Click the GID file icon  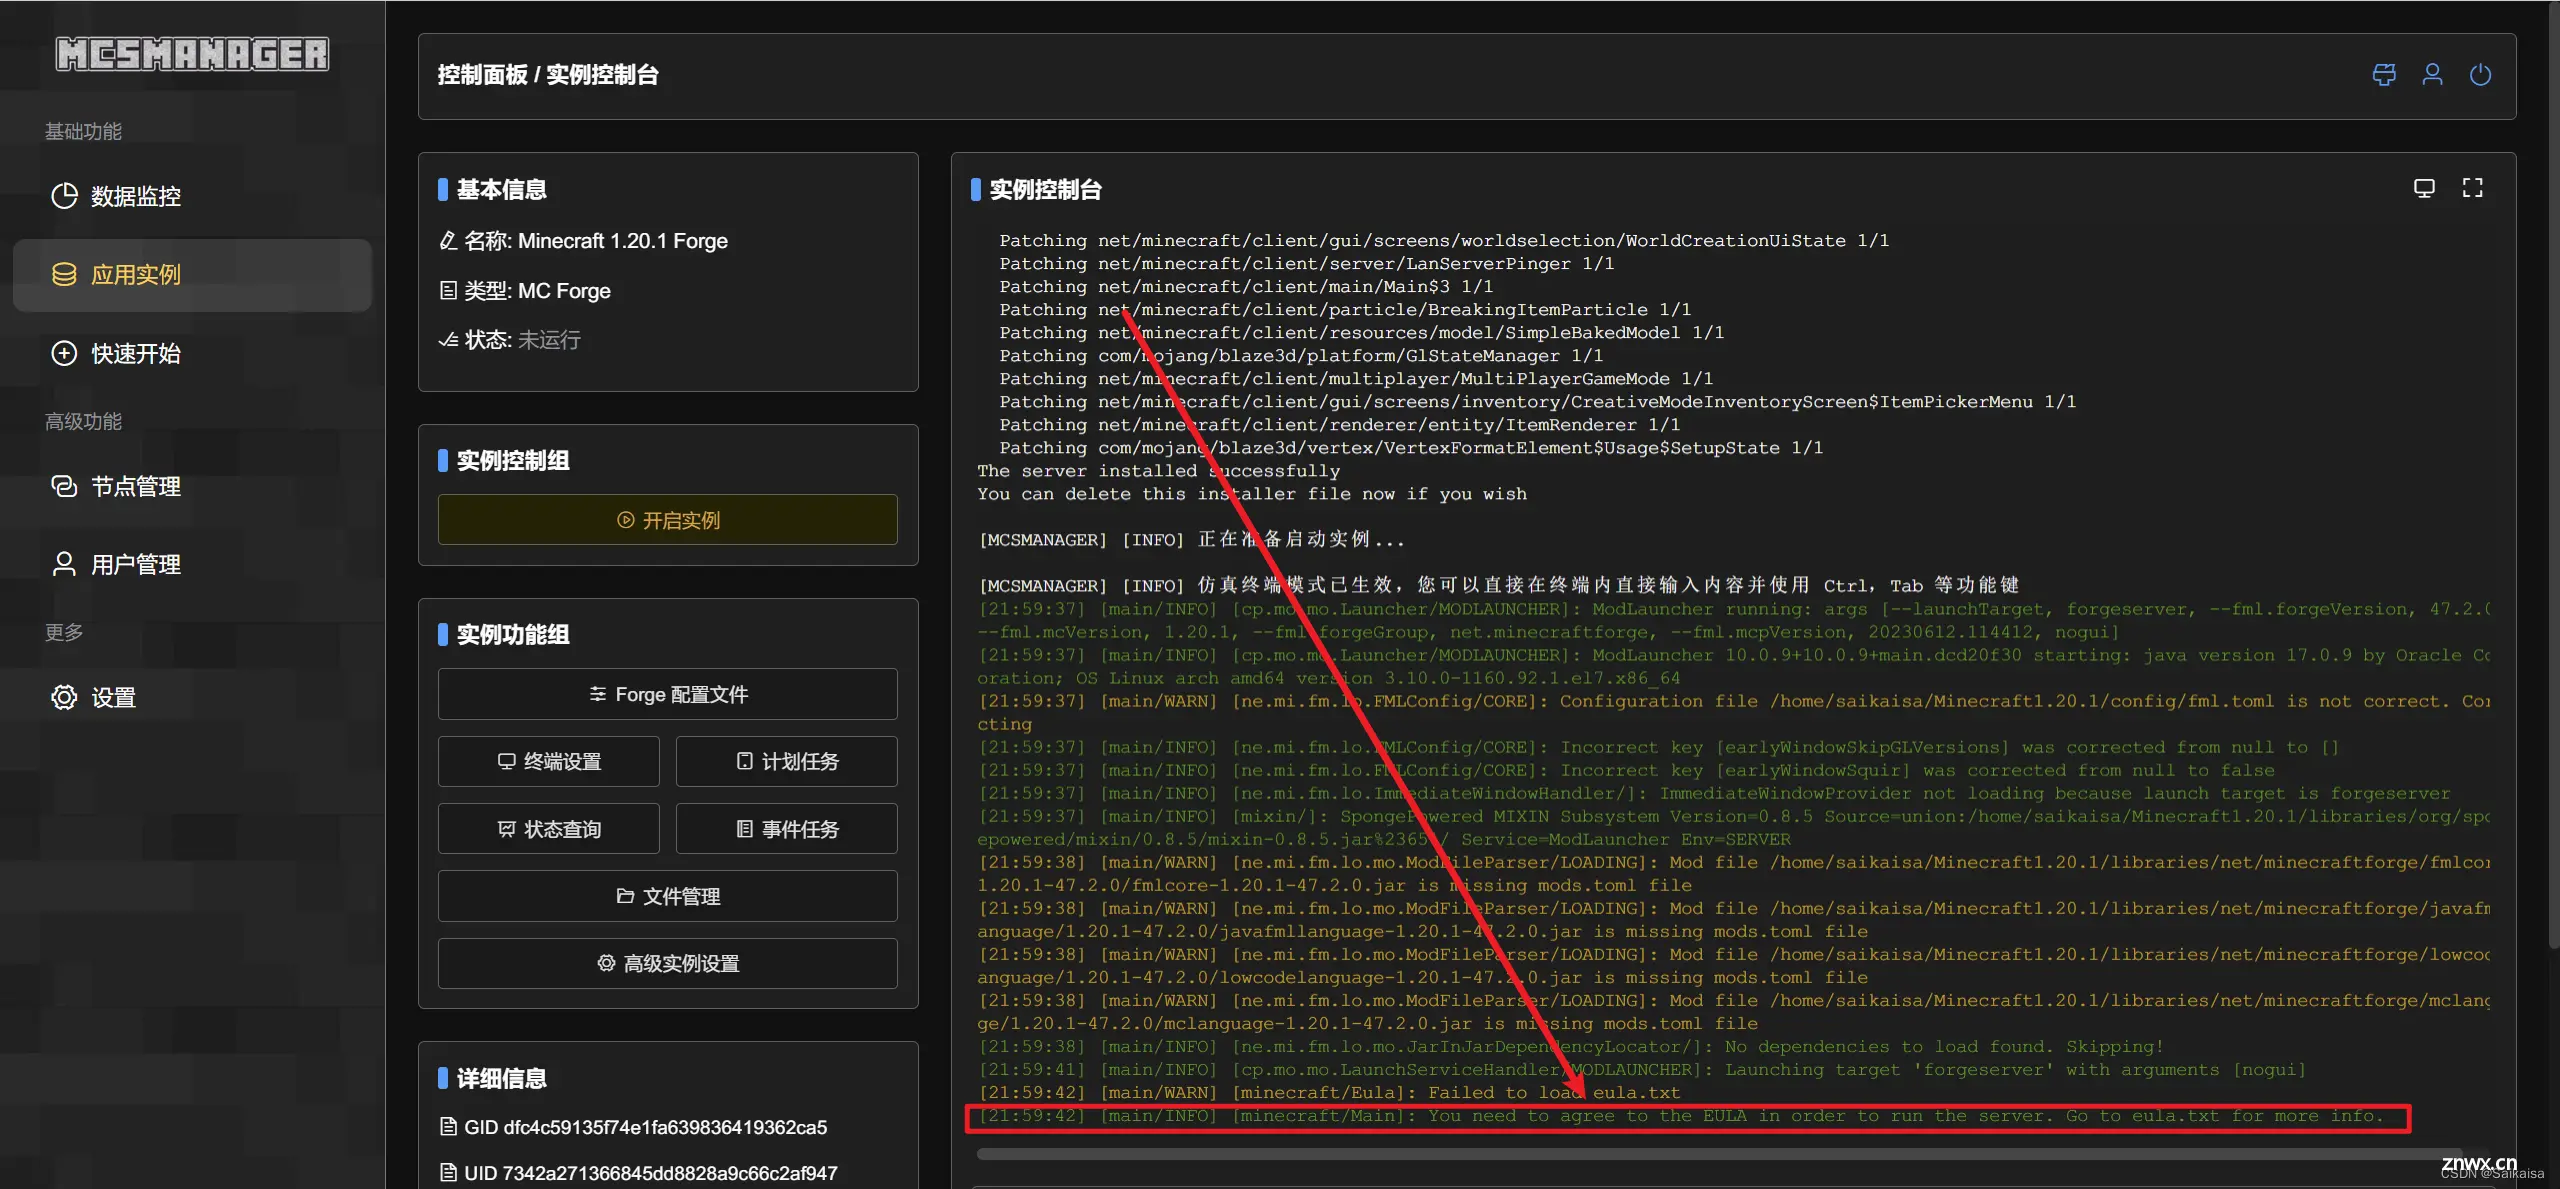448,1127
